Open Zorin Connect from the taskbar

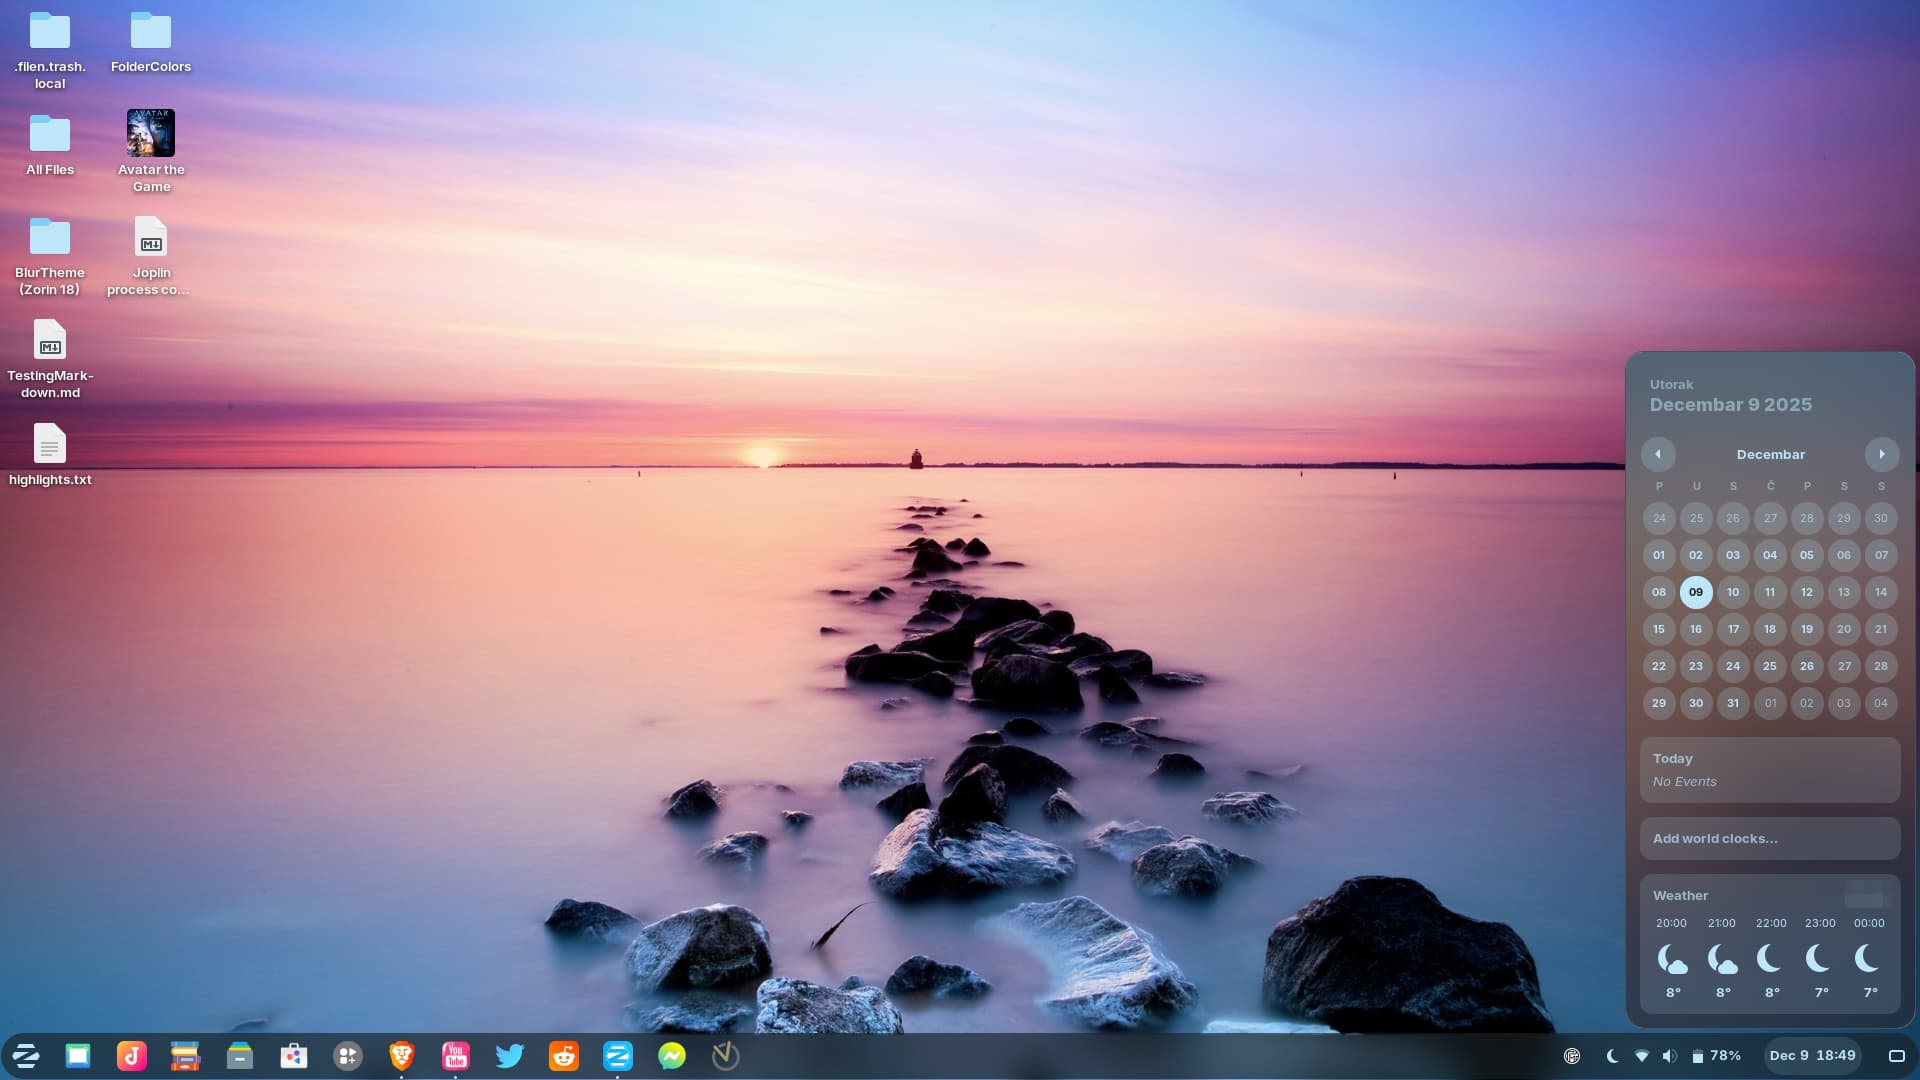pyautogui.click(x=618, y=1056)
